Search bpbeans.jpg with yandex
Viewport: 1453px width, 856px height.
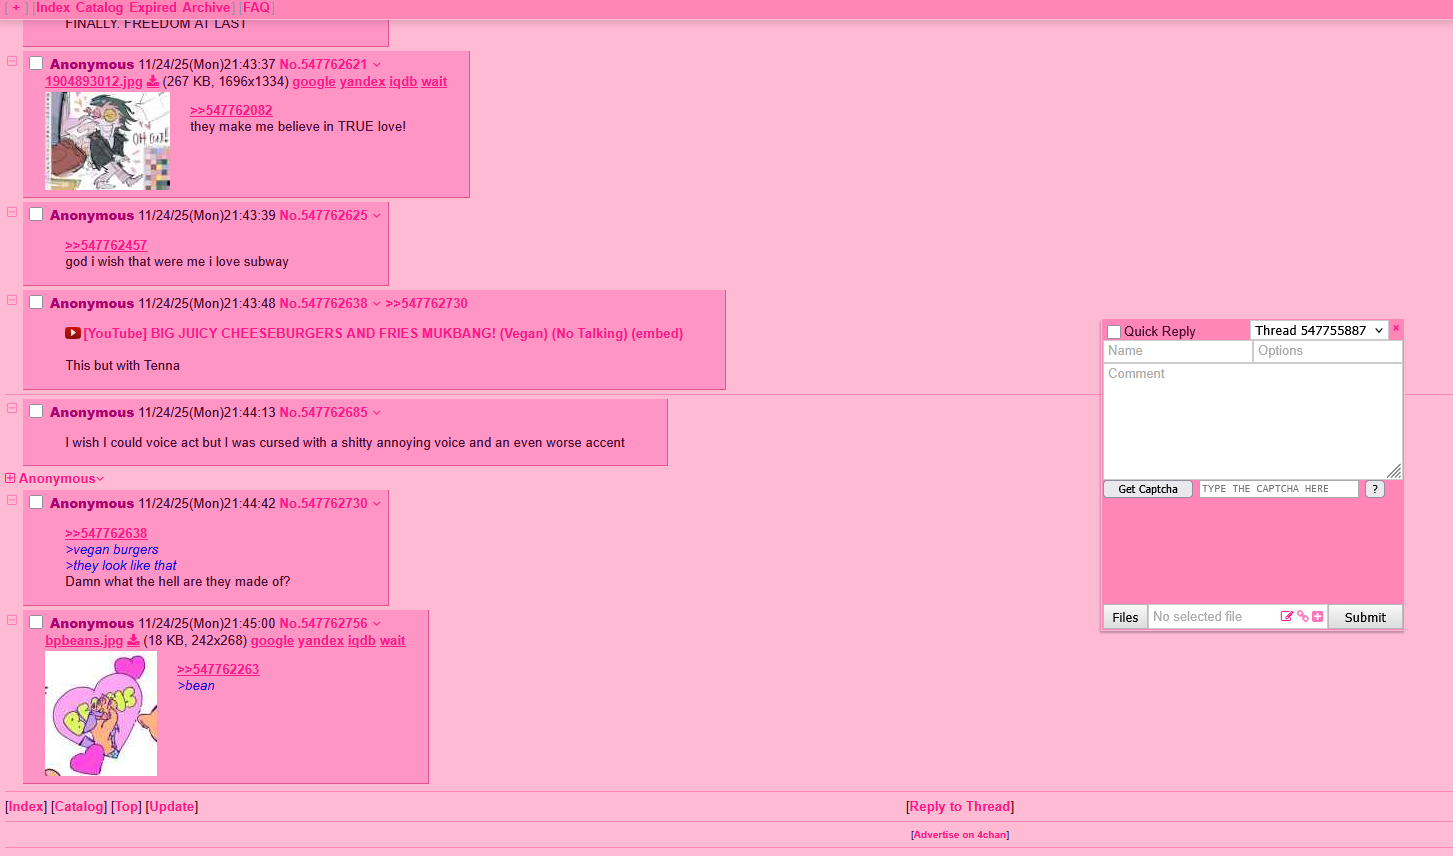321,641
